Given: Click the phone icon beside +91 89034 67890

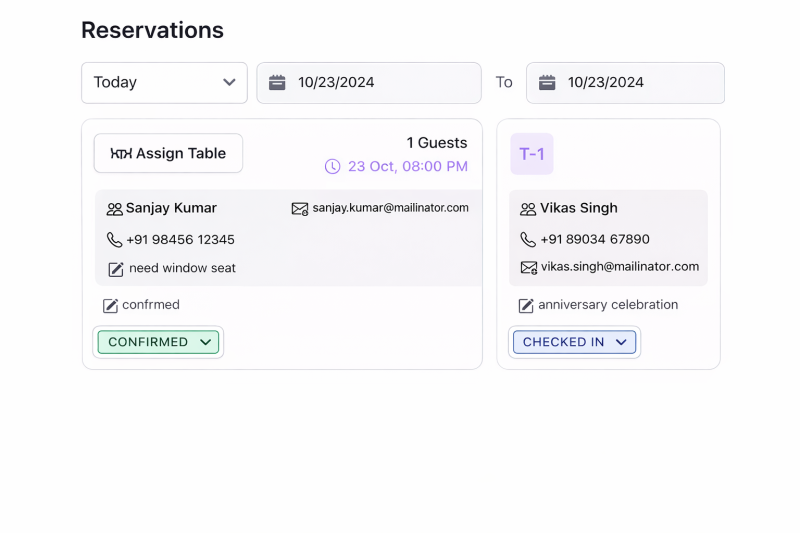Looking at the screenshot, I should click(x=528, y=240).
